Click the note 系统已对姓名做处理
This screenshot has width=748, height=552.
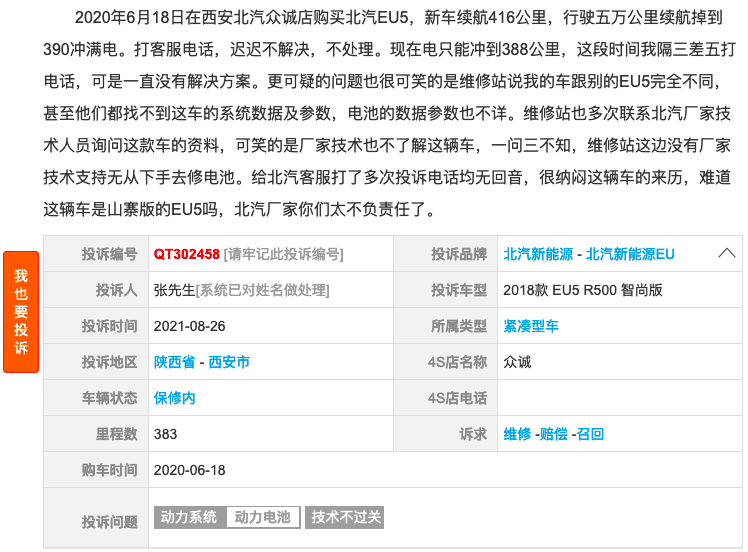262,290
